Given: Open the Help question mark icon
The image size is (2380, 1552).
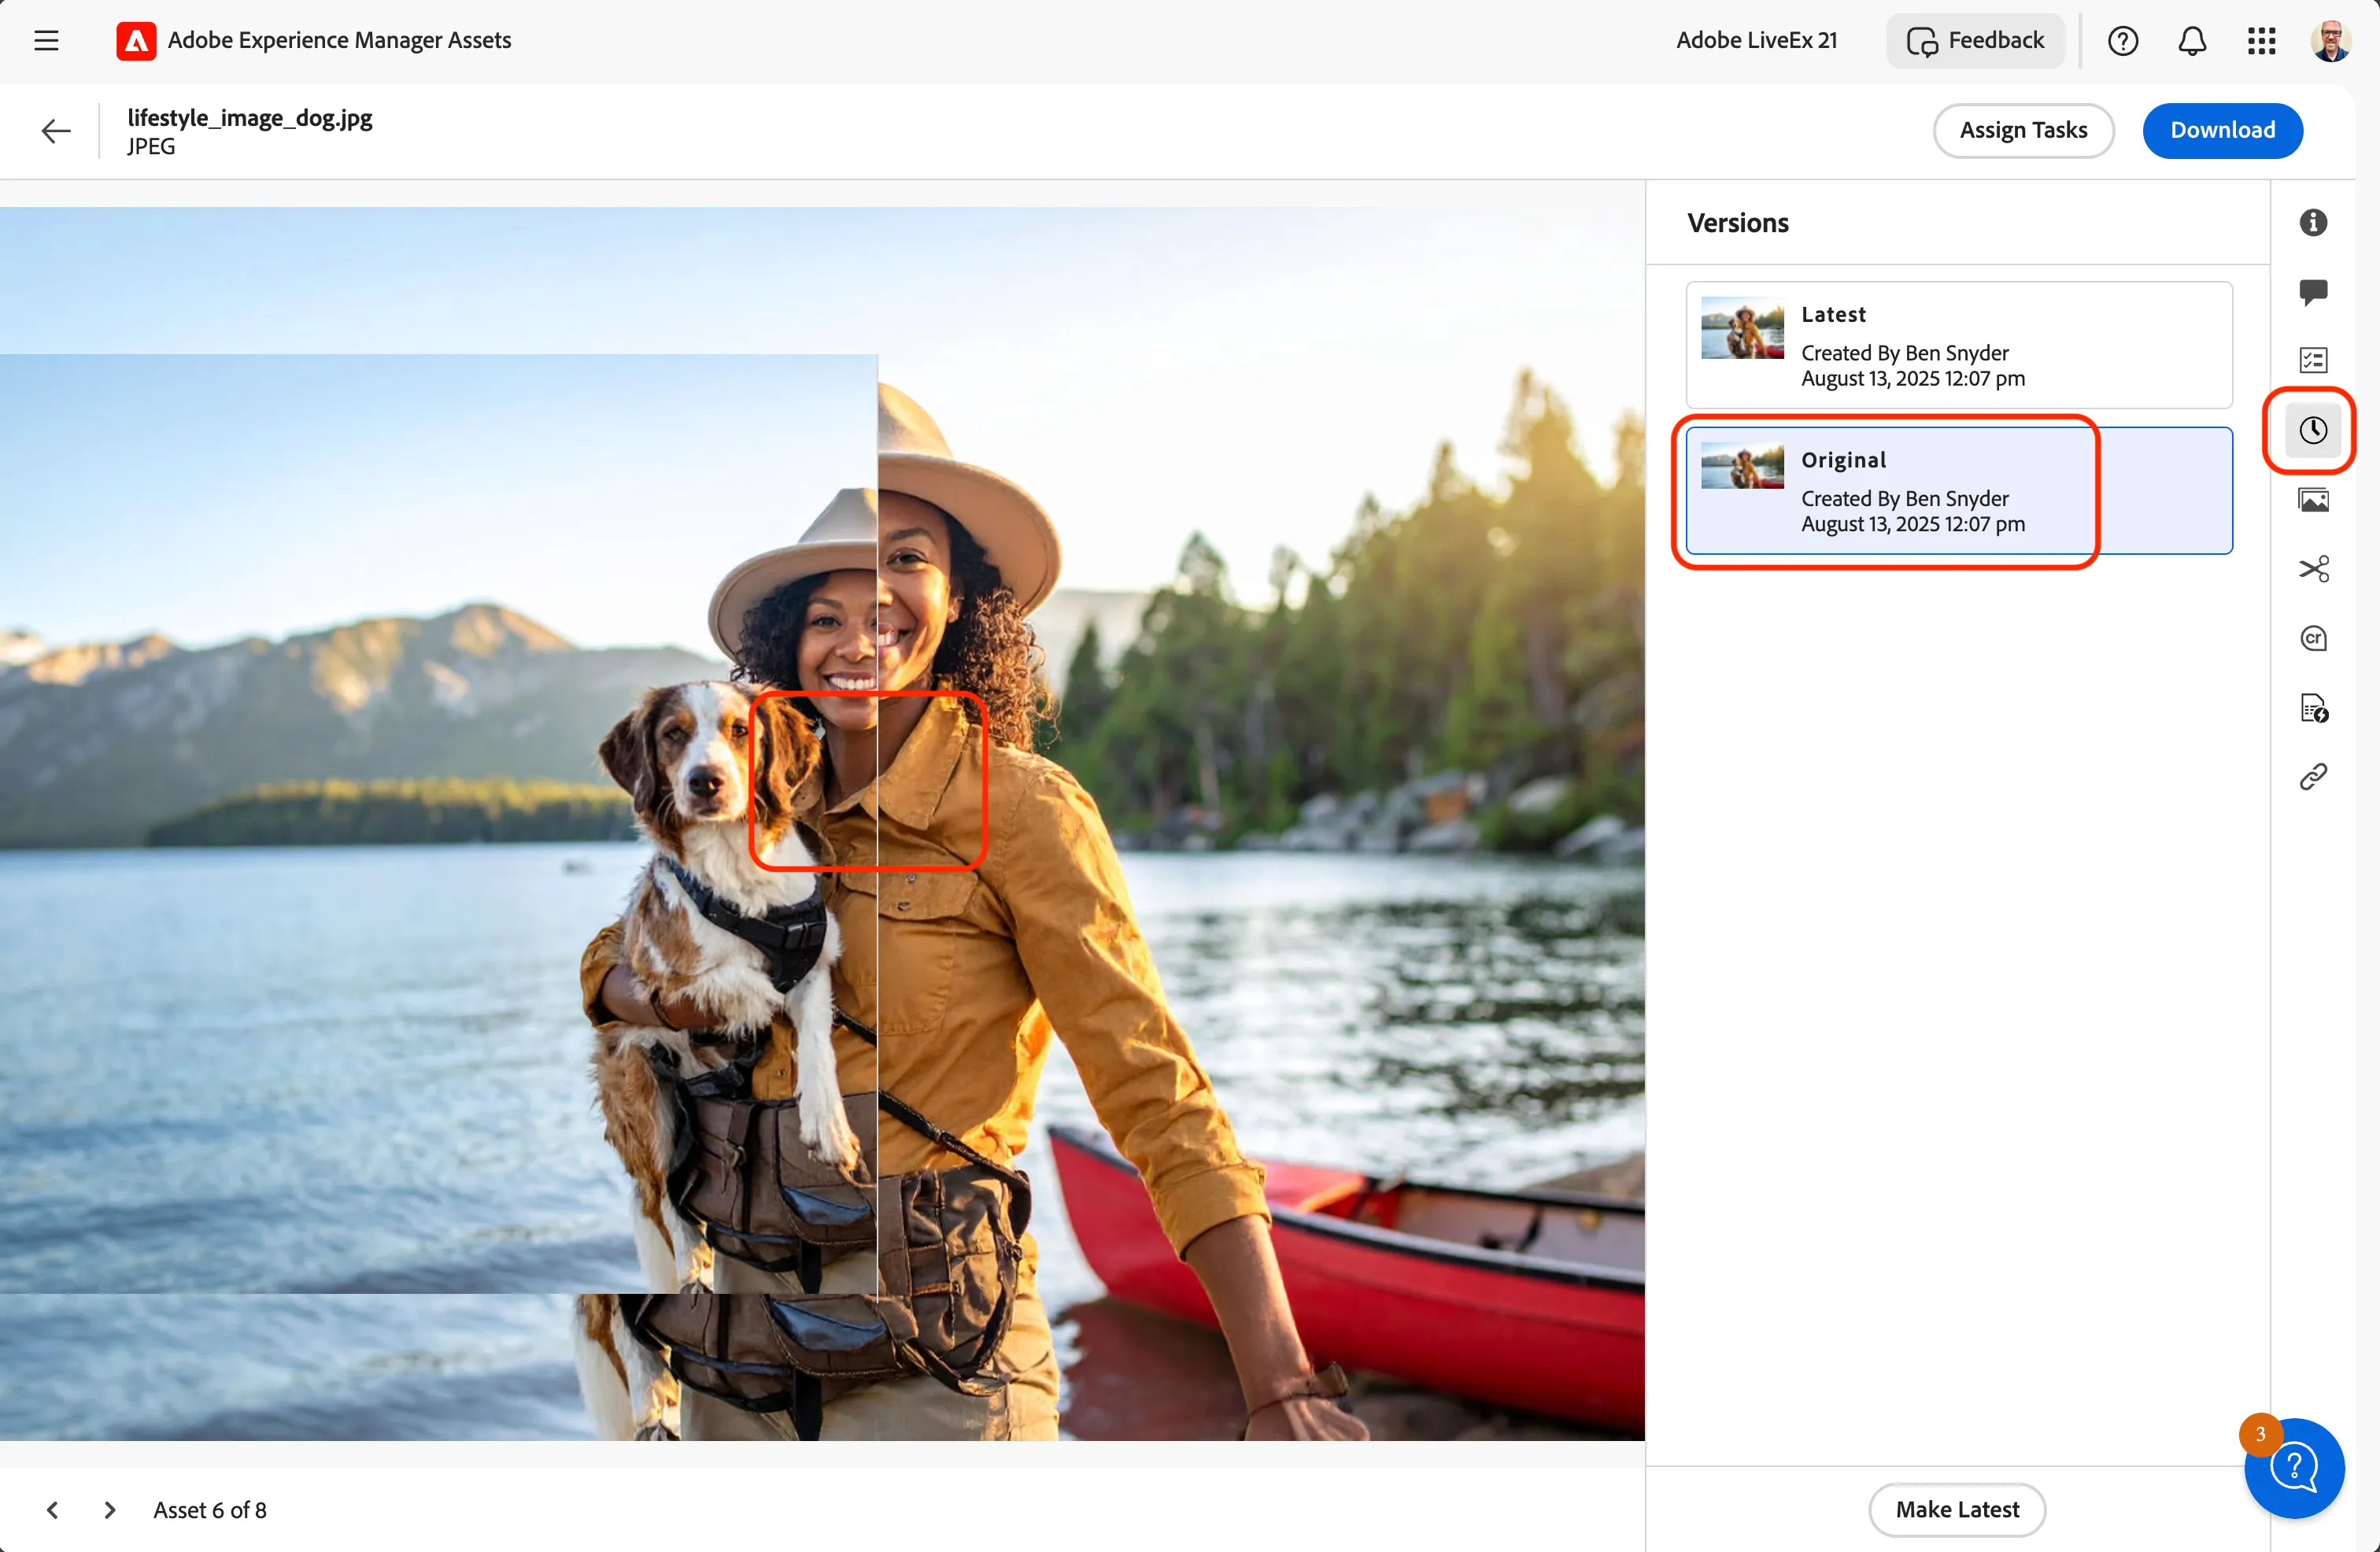Looking at the screenshot, I should (2122, 40).
